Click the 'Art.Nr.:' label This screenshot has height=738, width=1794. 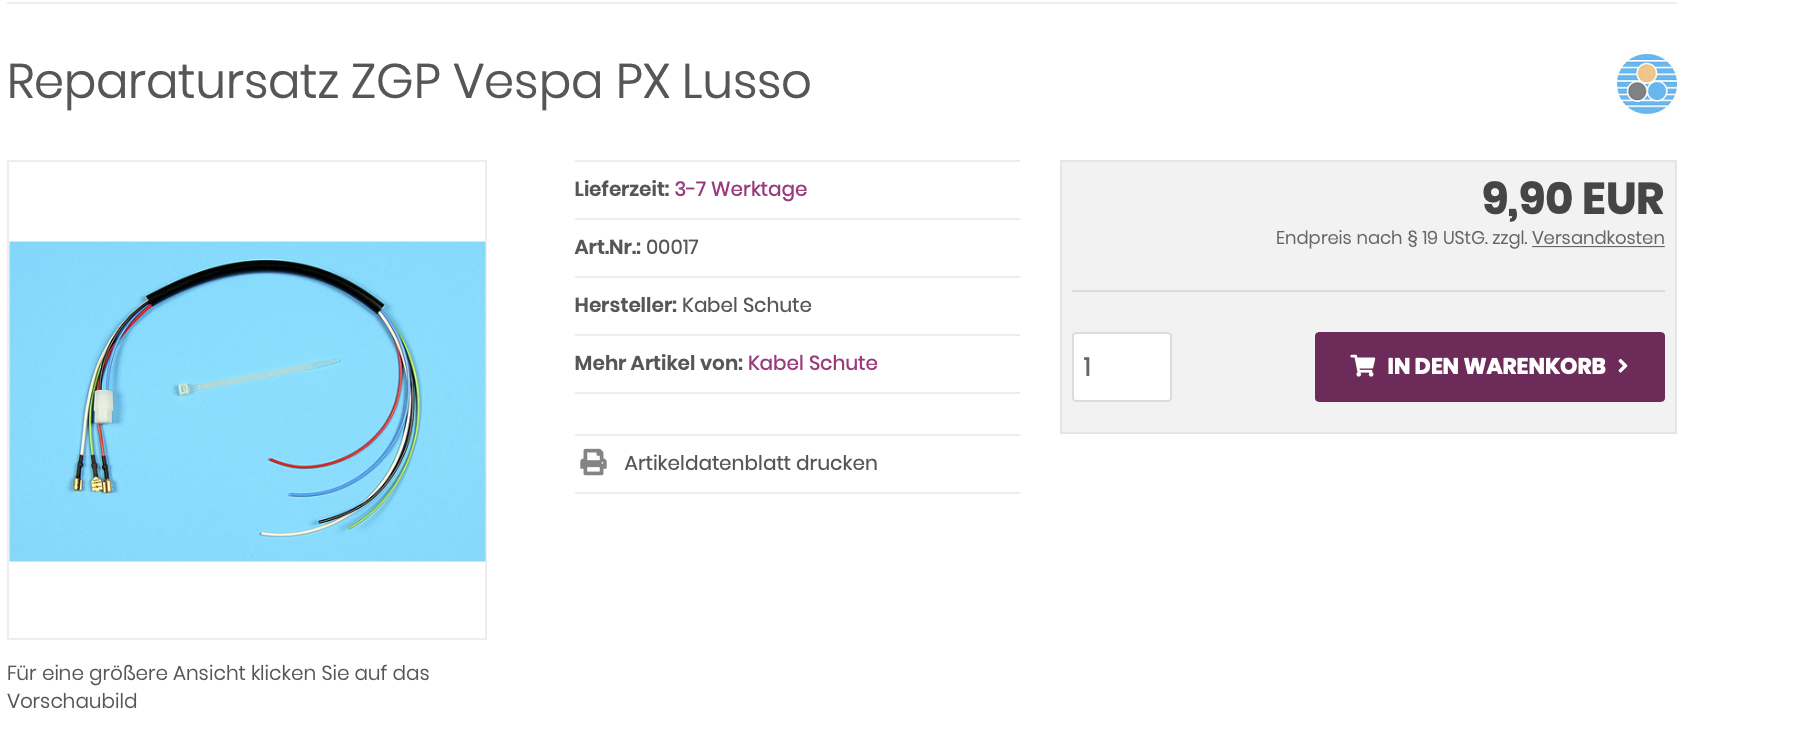[607, 247]
